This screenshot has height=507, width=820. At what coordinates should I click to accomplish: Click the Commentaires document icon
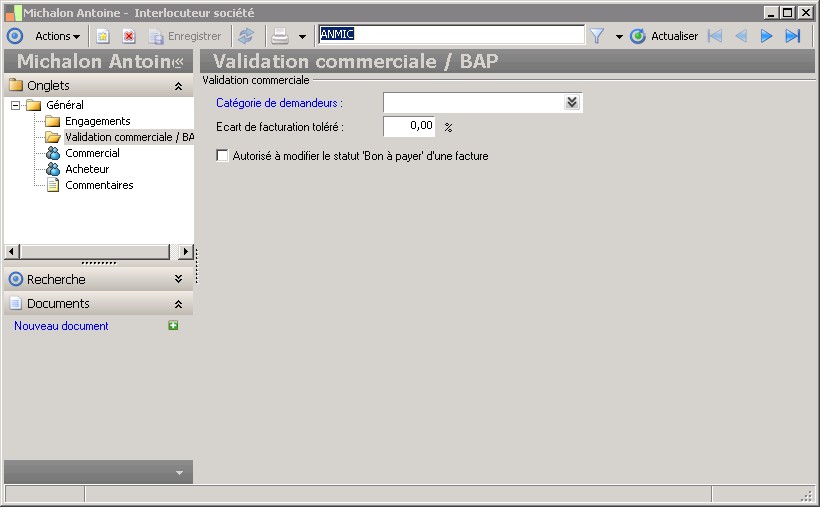[53, 185]
